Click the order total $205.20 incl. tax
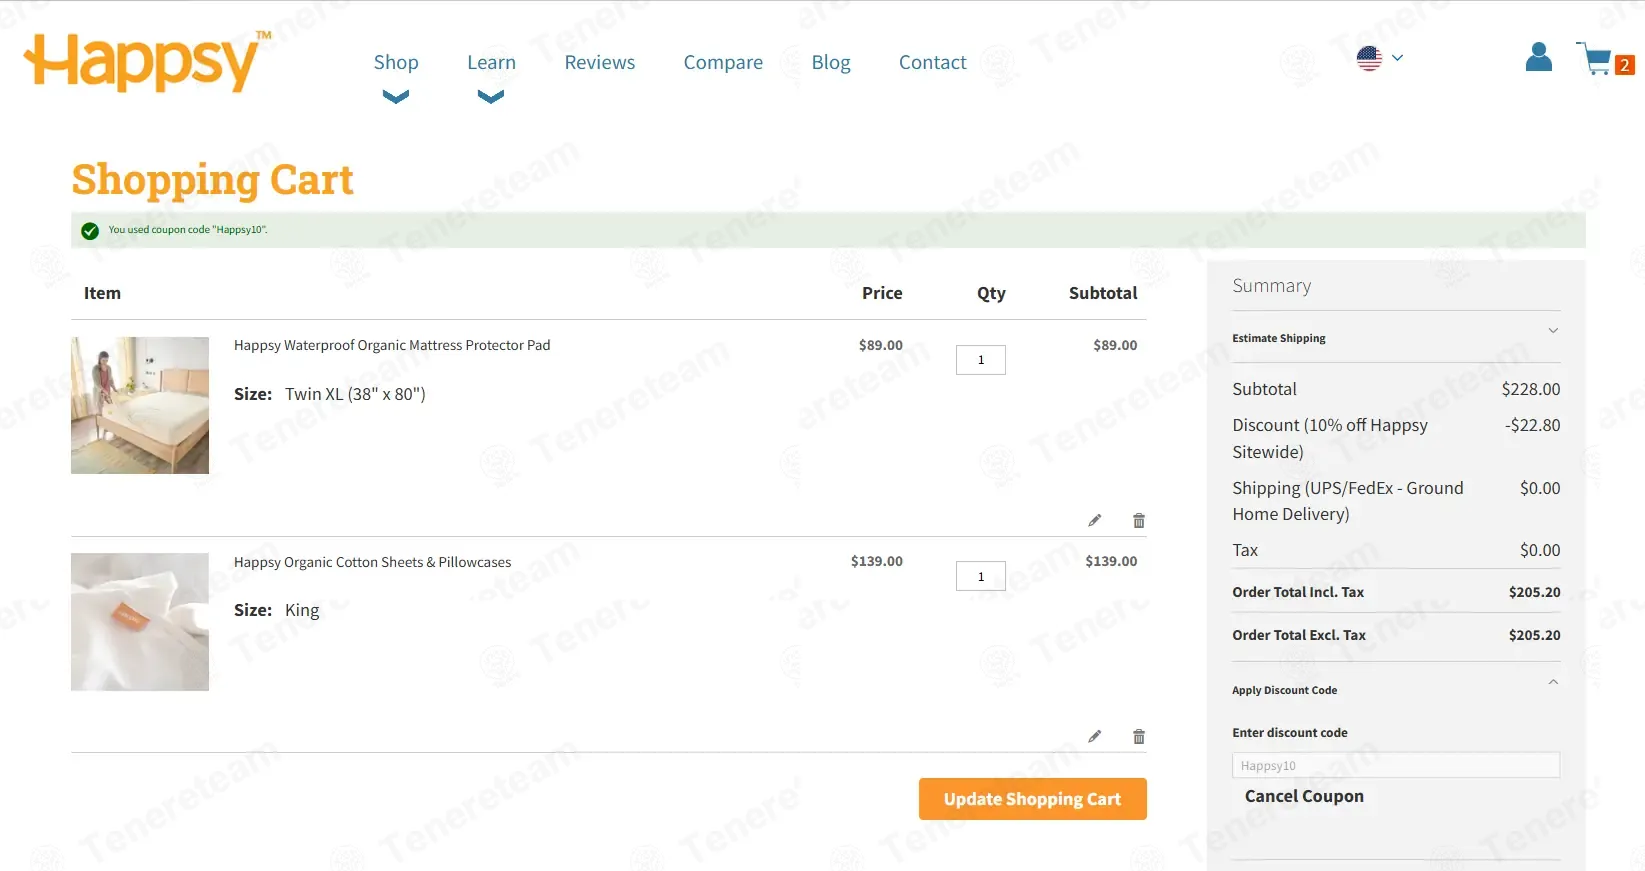 (x=1534, y=592)
